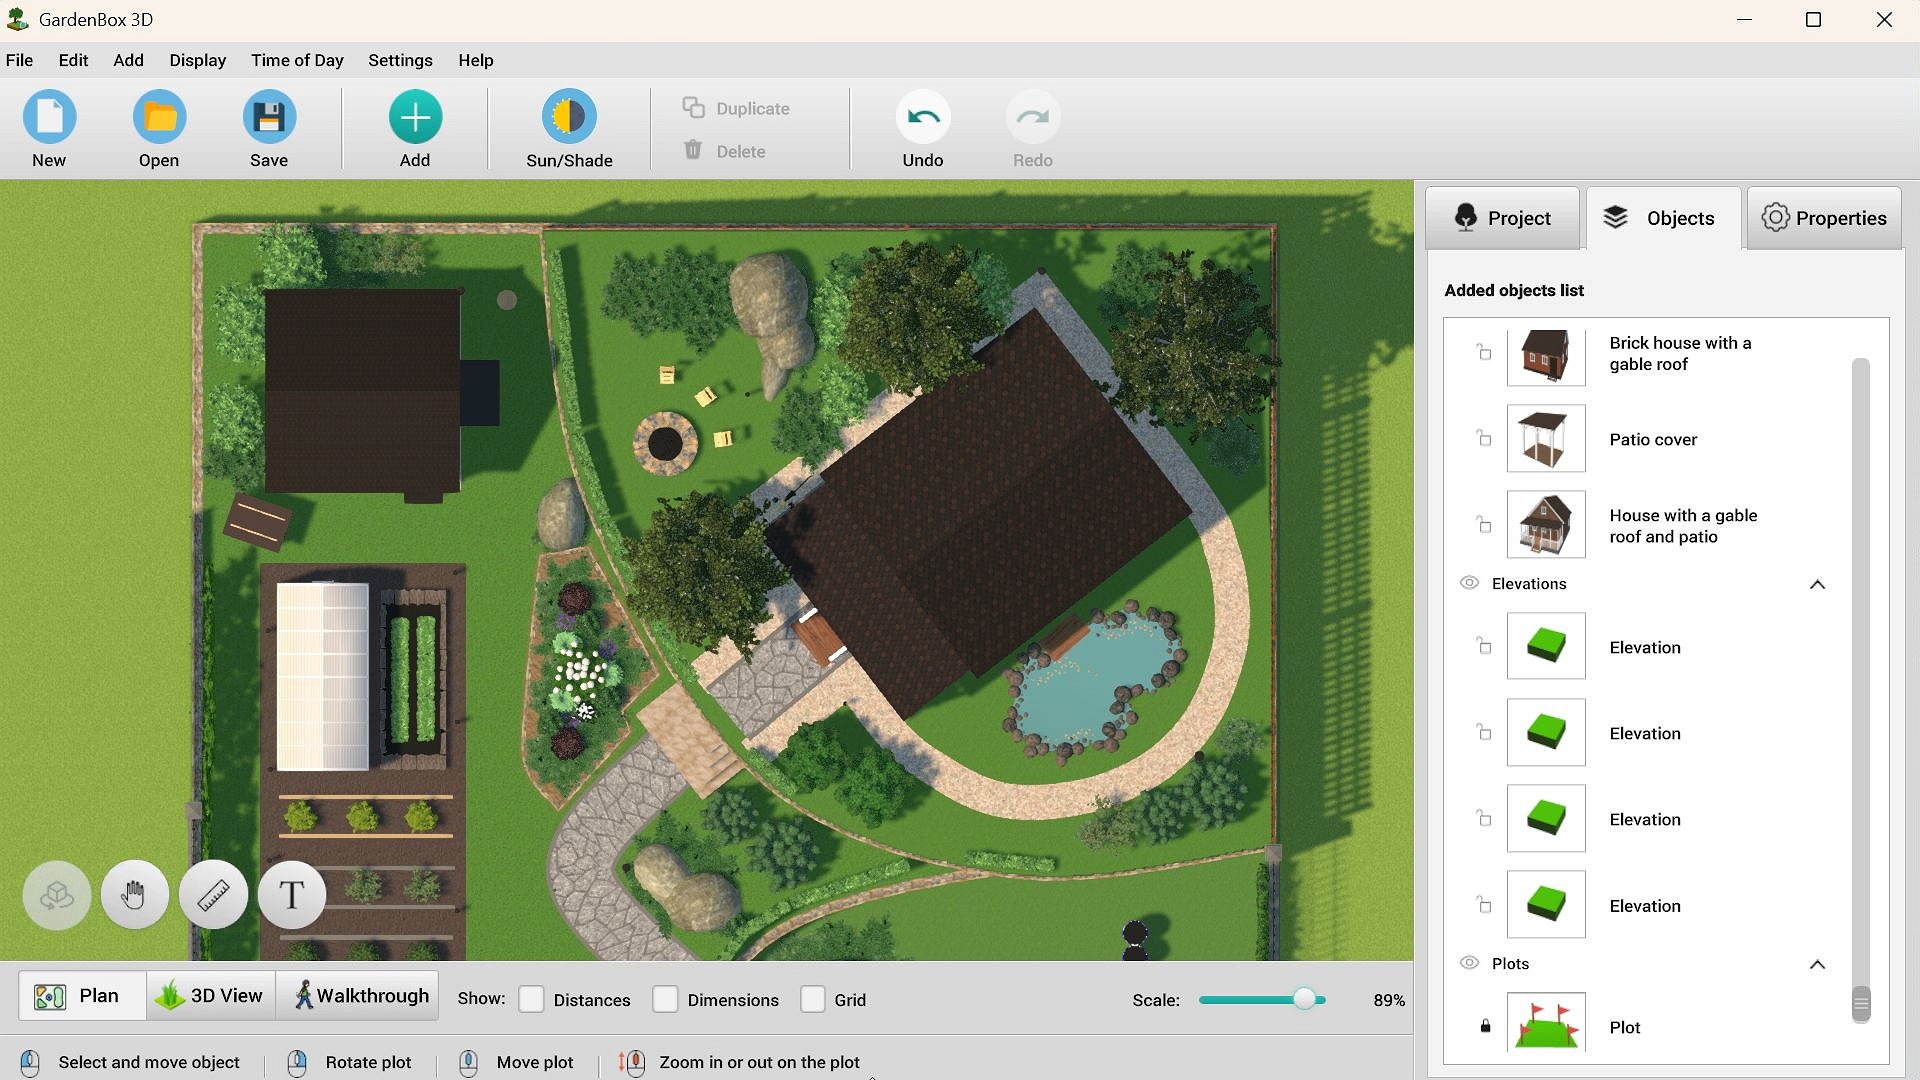Click the Patio cover thumbnail
The height and width of the screenshot is (1080, 1920).
coord(1546,438)
